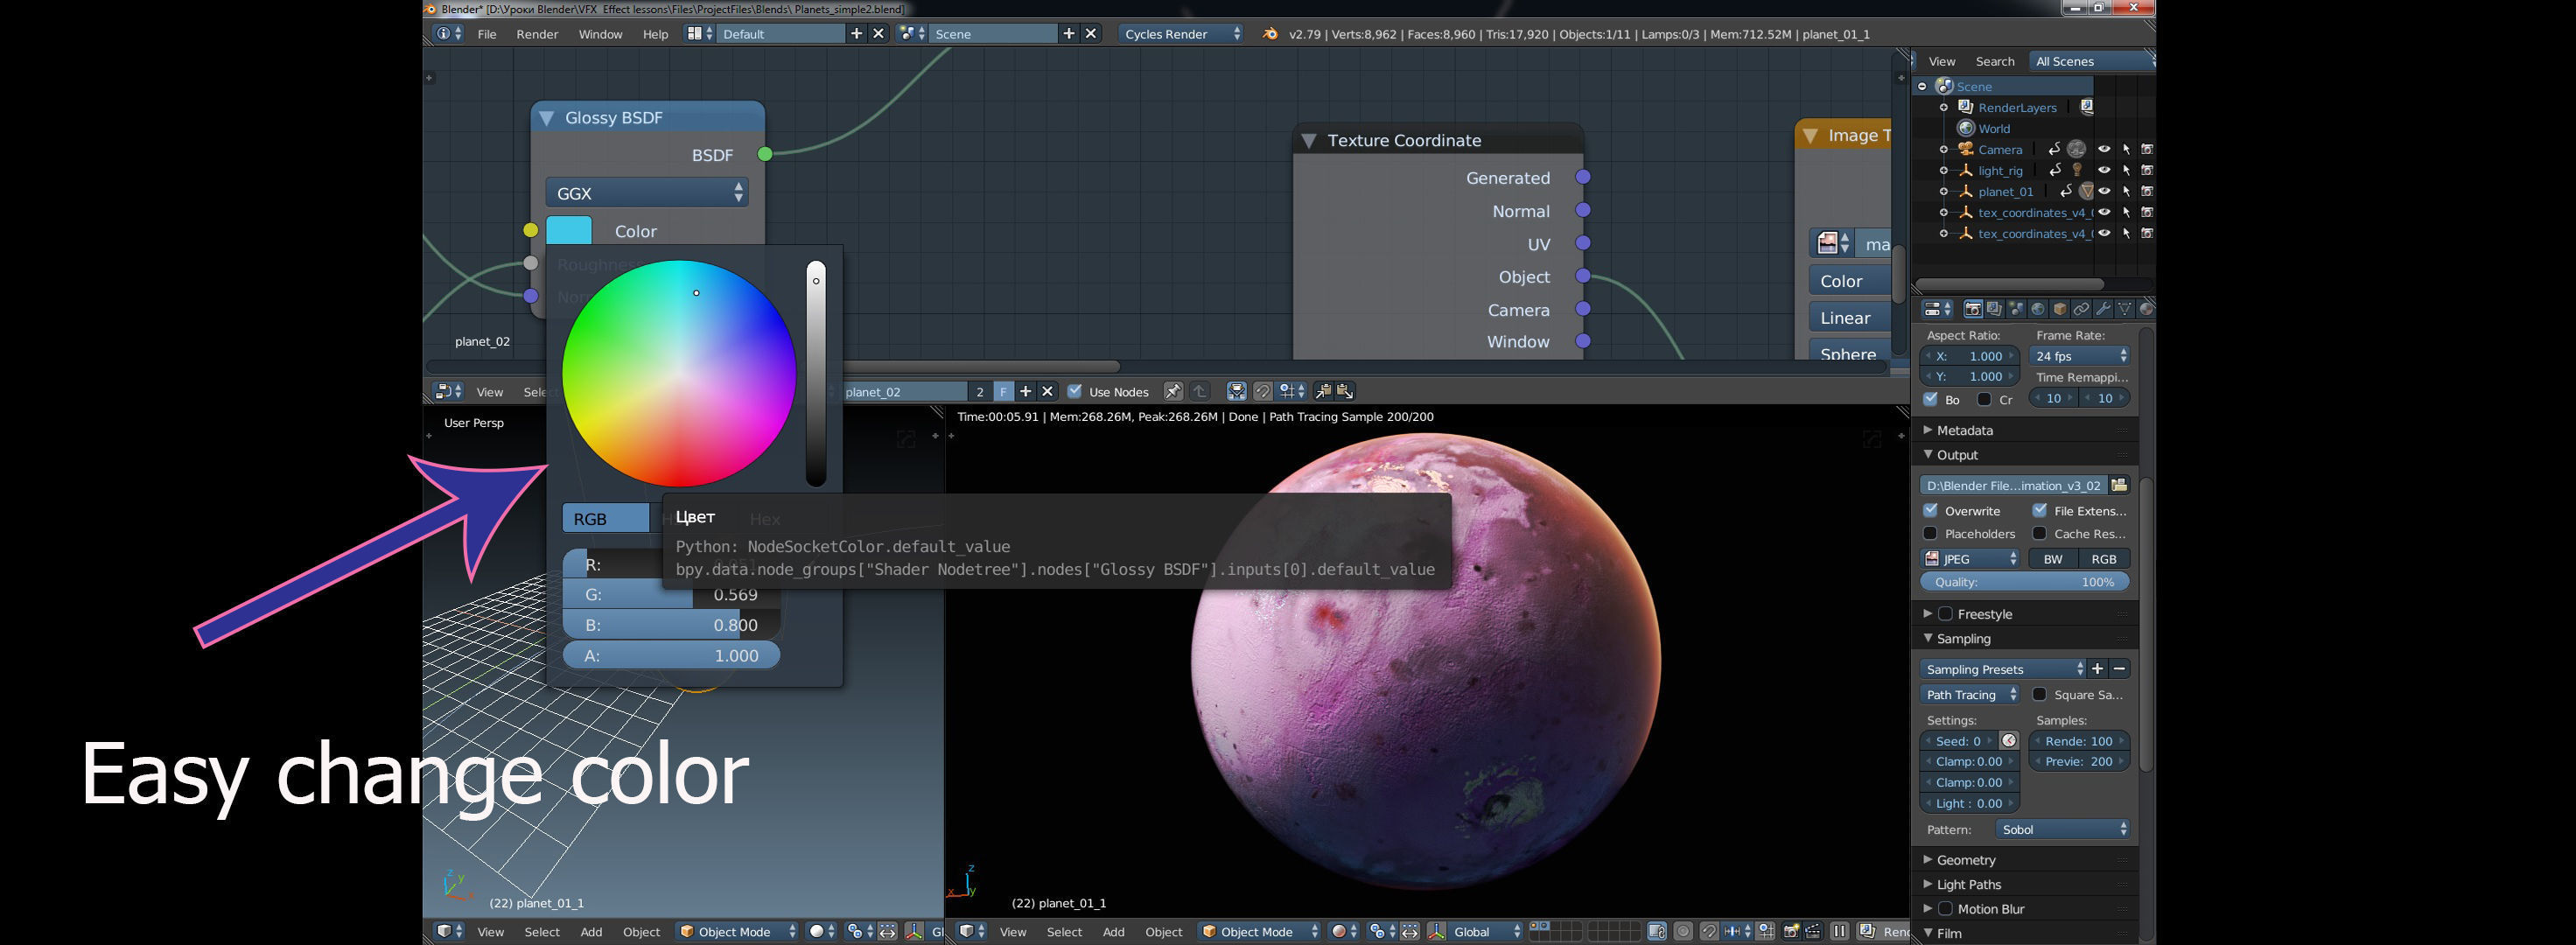Viewport: 2576px width, 945px height.
Task: Enable the Square Samples checkbox
Action: [2040, 694]
